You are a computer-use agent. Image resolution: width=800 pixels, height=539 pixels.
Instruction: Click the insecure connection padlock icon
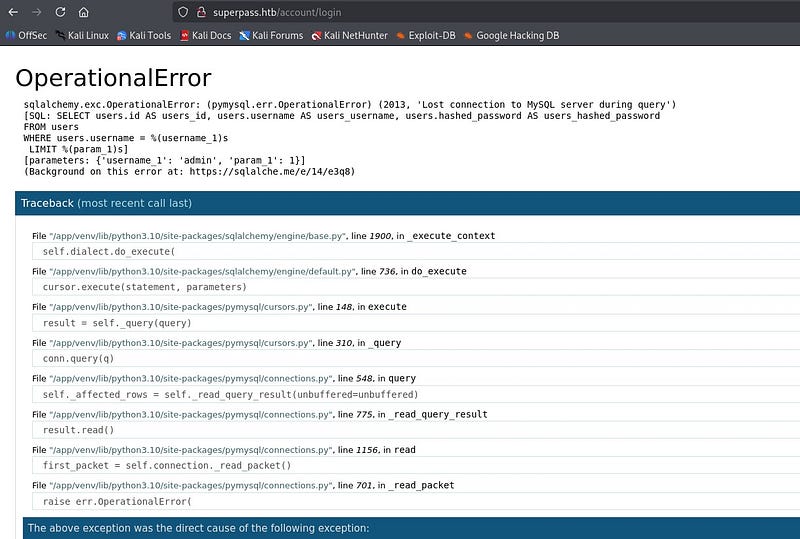(x=200, y=12)
